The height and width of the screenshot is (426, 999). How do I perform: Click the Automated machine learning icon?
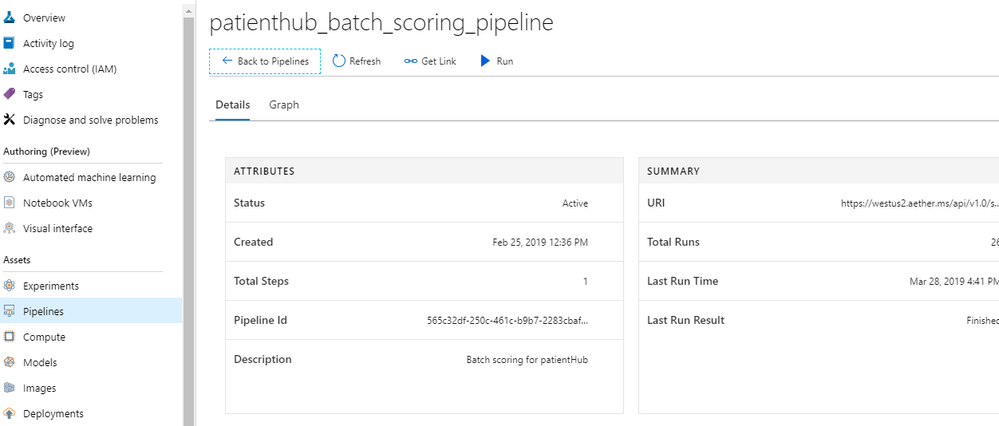(x=10, y=177)
